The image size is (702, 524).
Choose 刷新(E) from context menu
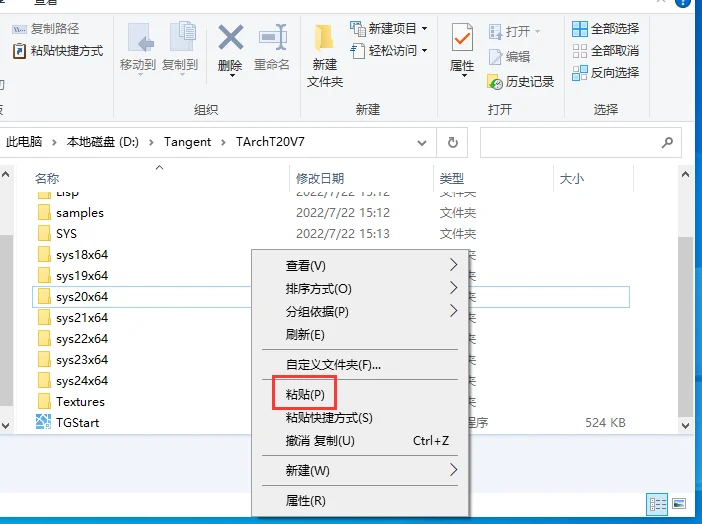click(x=360, y=335)
